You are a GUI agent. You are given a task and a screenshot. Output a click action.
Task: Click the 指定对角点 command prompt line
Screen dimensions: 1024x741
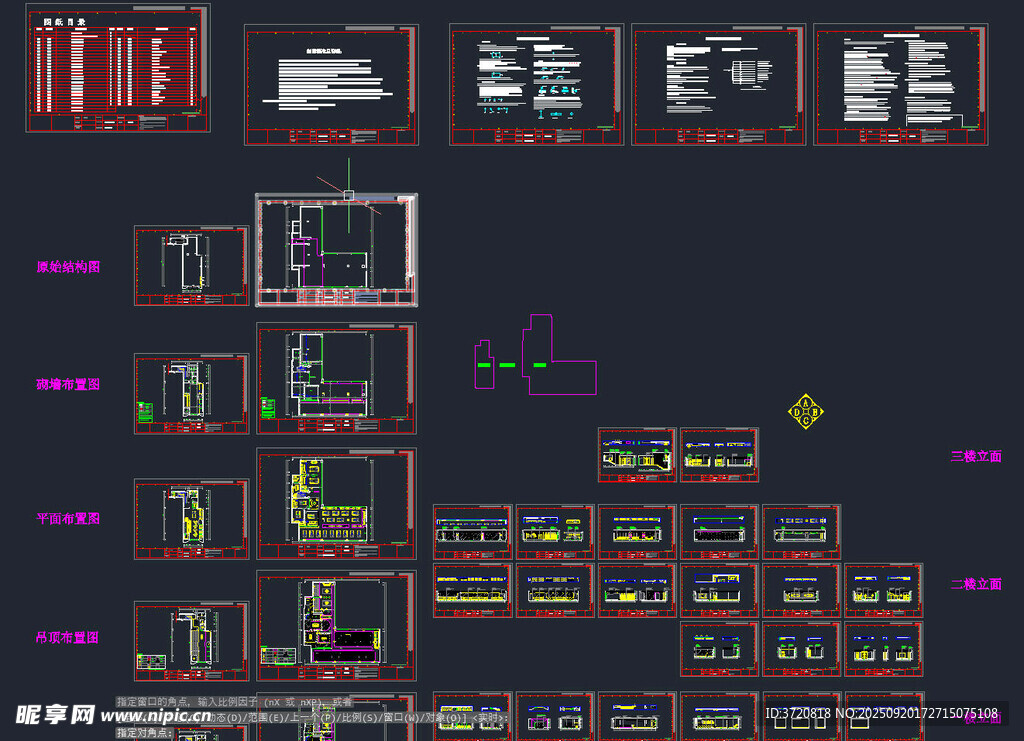coord(145,733)
